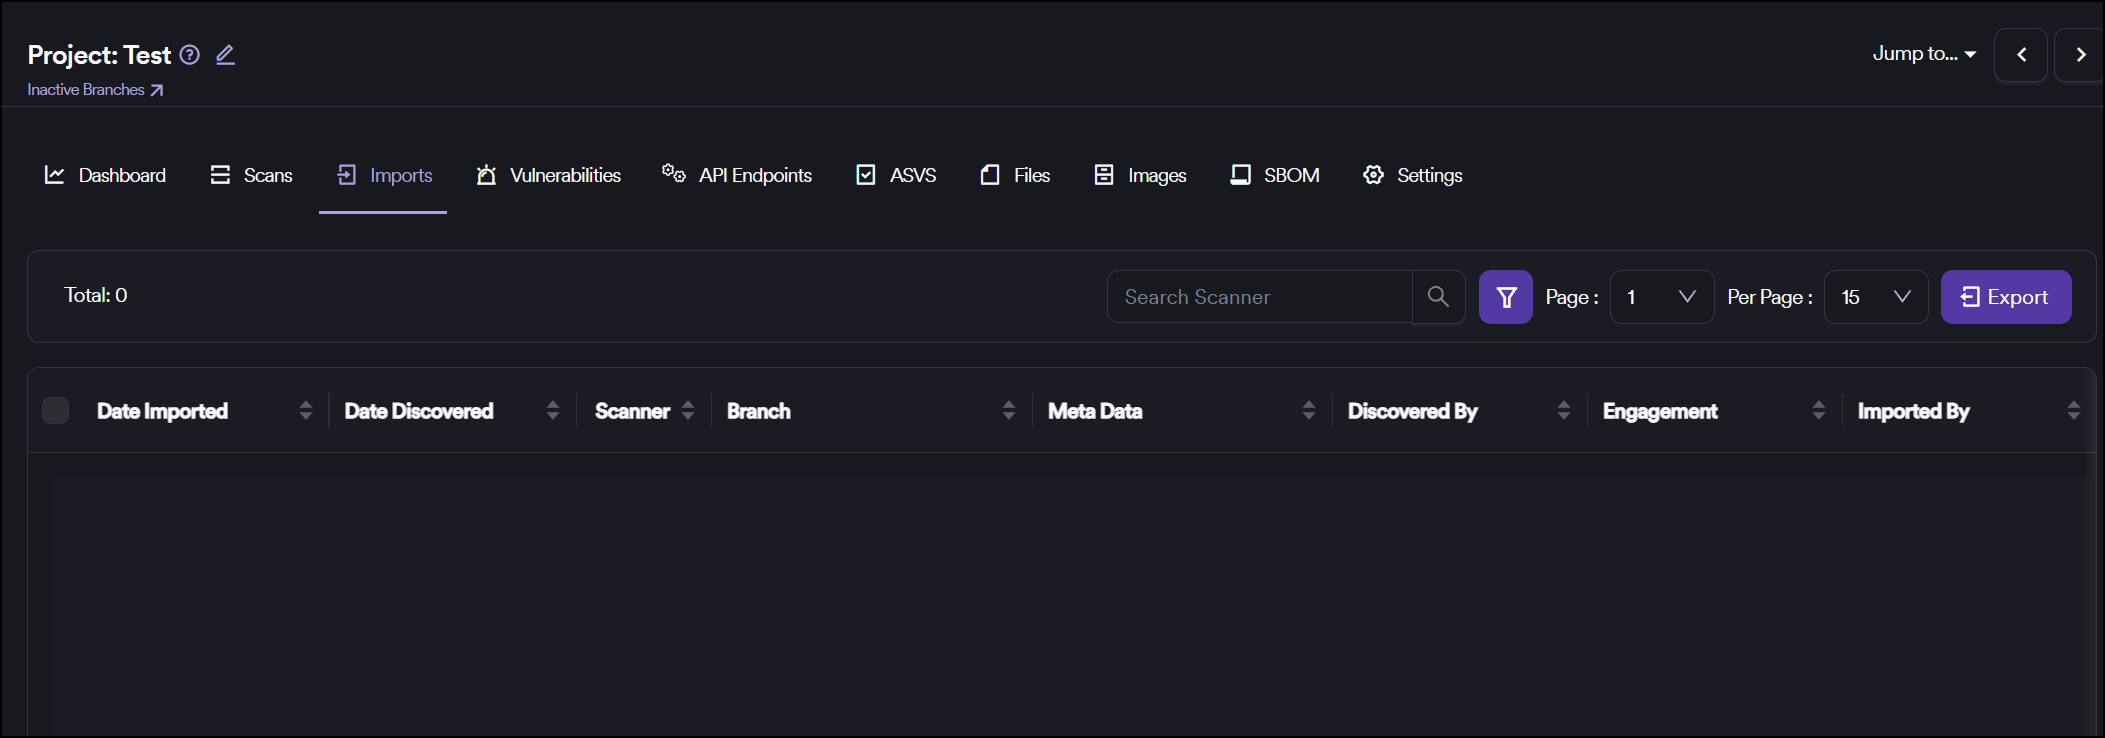Open the Inactive Branches link
2105x738 pixels.
click(x=95, y=90)
